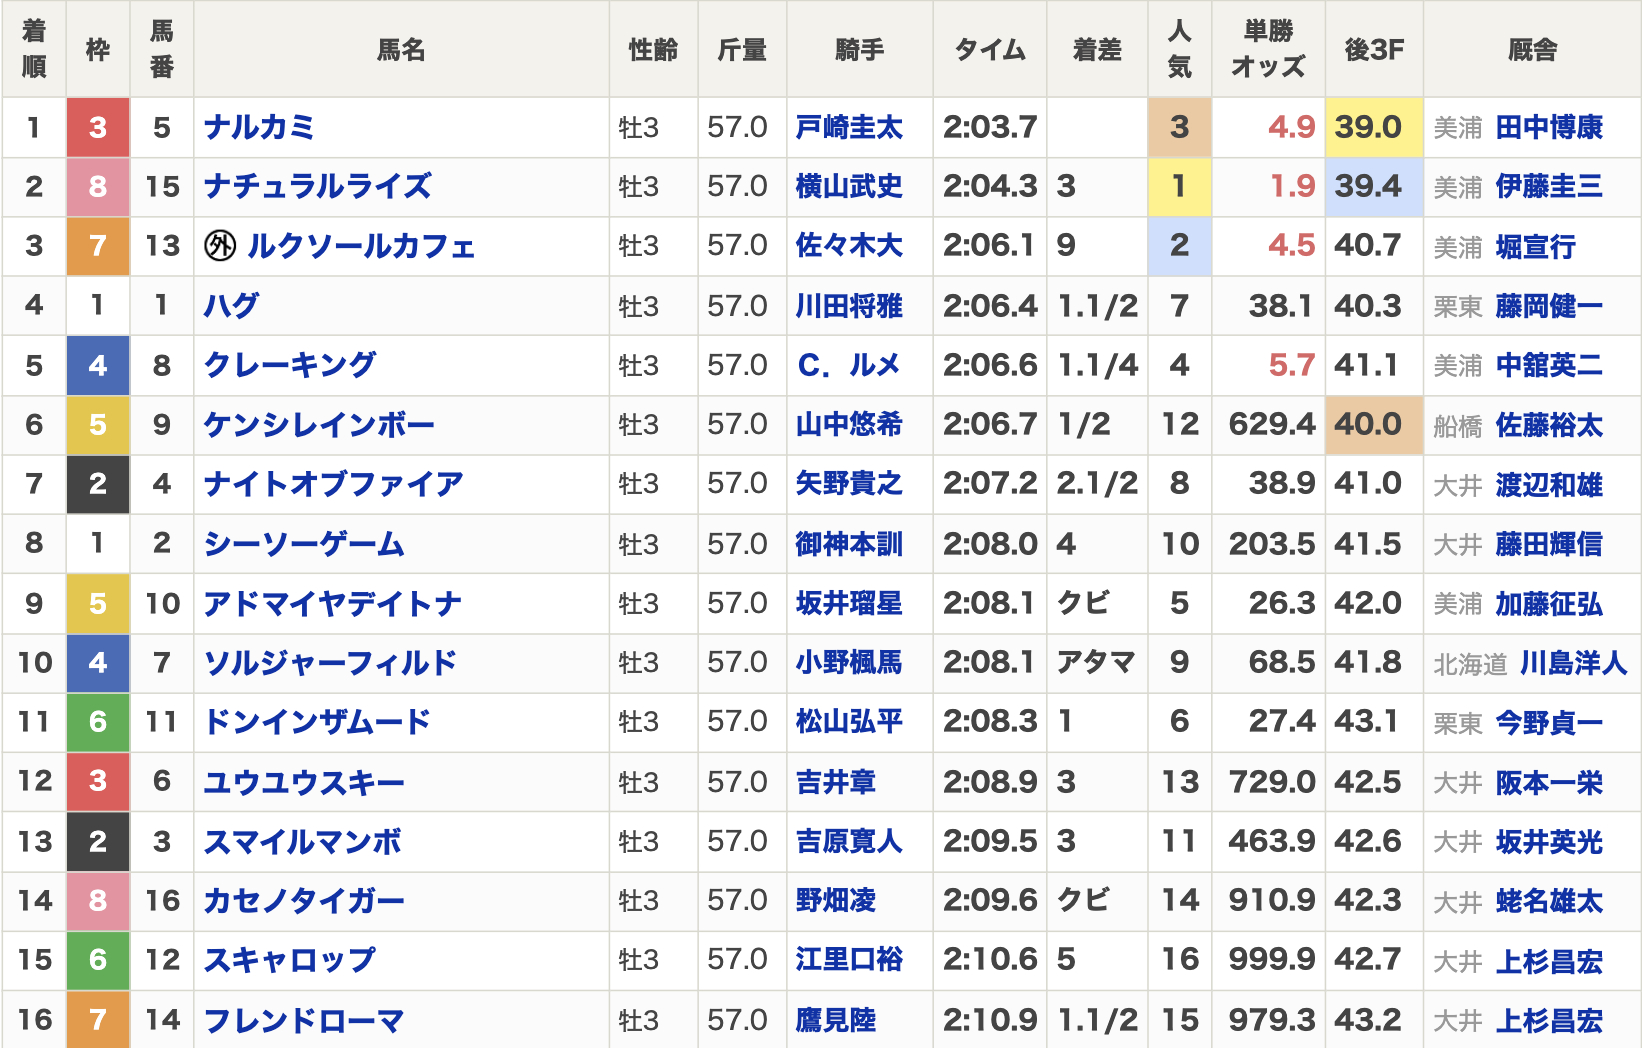The height and width of the screenshot is (1048, 1642).
Task: Click the 人気 column header
Action: [1179, 48]
